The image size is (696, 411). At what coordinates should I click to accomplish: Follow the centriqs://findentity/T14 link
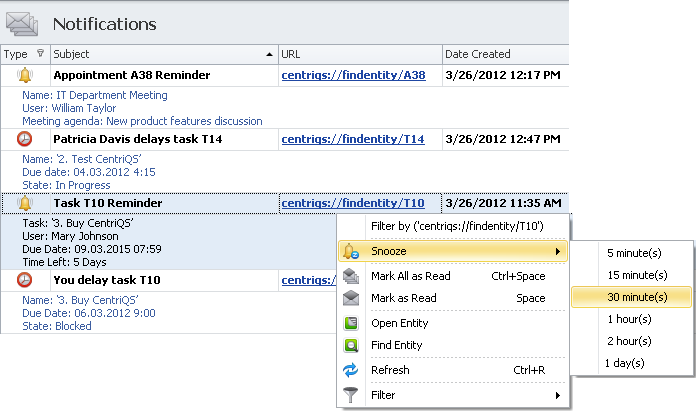[353, 139]
